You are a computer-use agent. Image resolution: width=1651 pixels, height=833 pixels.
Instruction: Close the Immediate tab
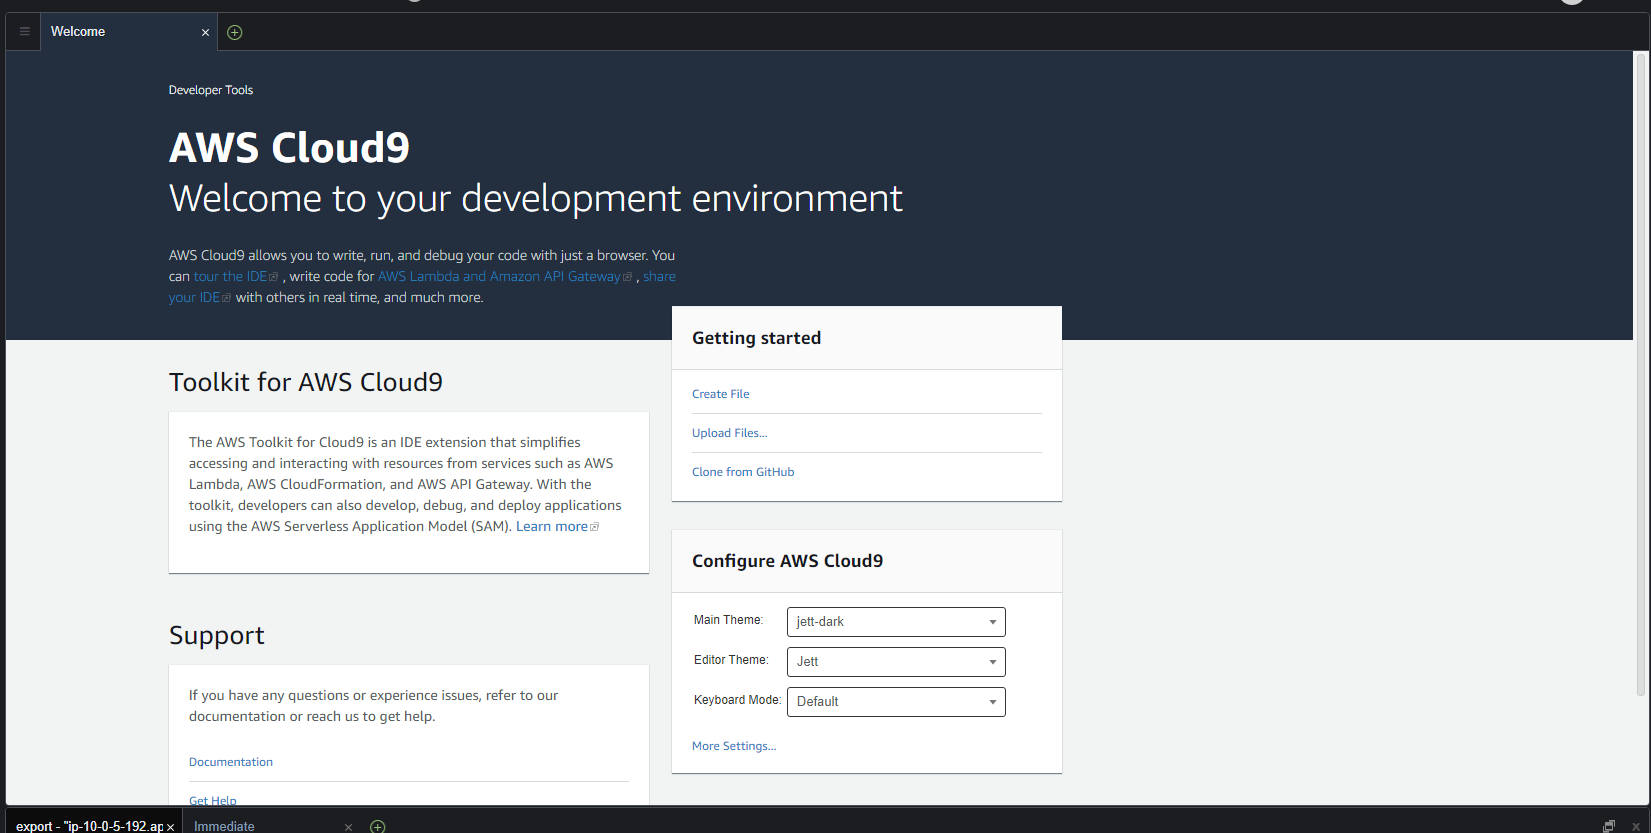[348, 827]
